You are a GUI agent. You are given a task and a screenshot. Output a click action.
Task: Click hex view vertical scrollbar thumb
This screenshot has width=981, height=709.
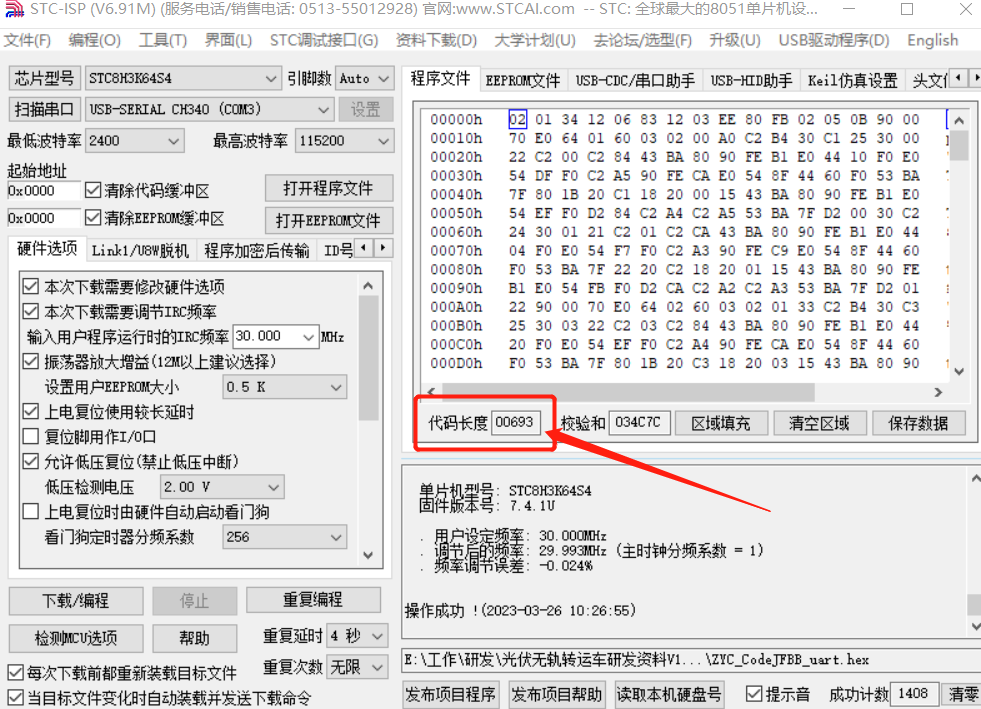pyautogui.click(x=959, y=145)
